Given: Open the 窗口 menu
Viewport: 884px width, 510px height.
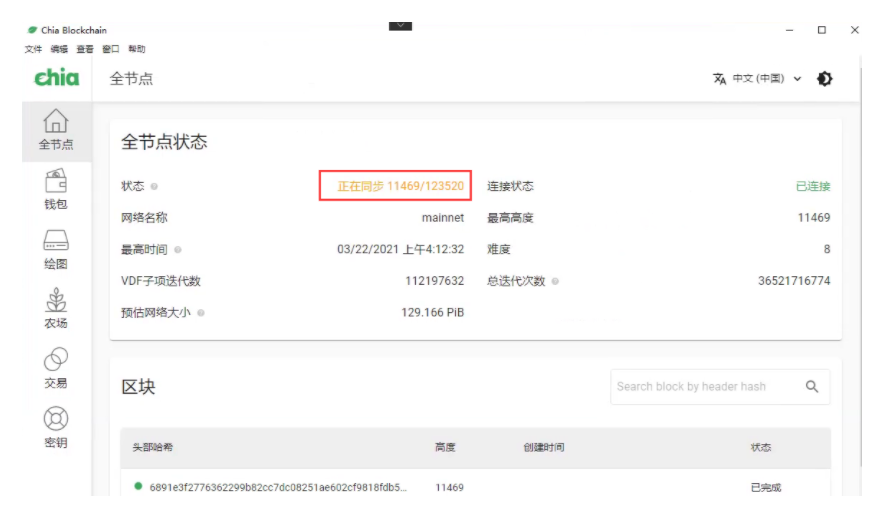Looking at the screenshot, I should tap(111, 49).
